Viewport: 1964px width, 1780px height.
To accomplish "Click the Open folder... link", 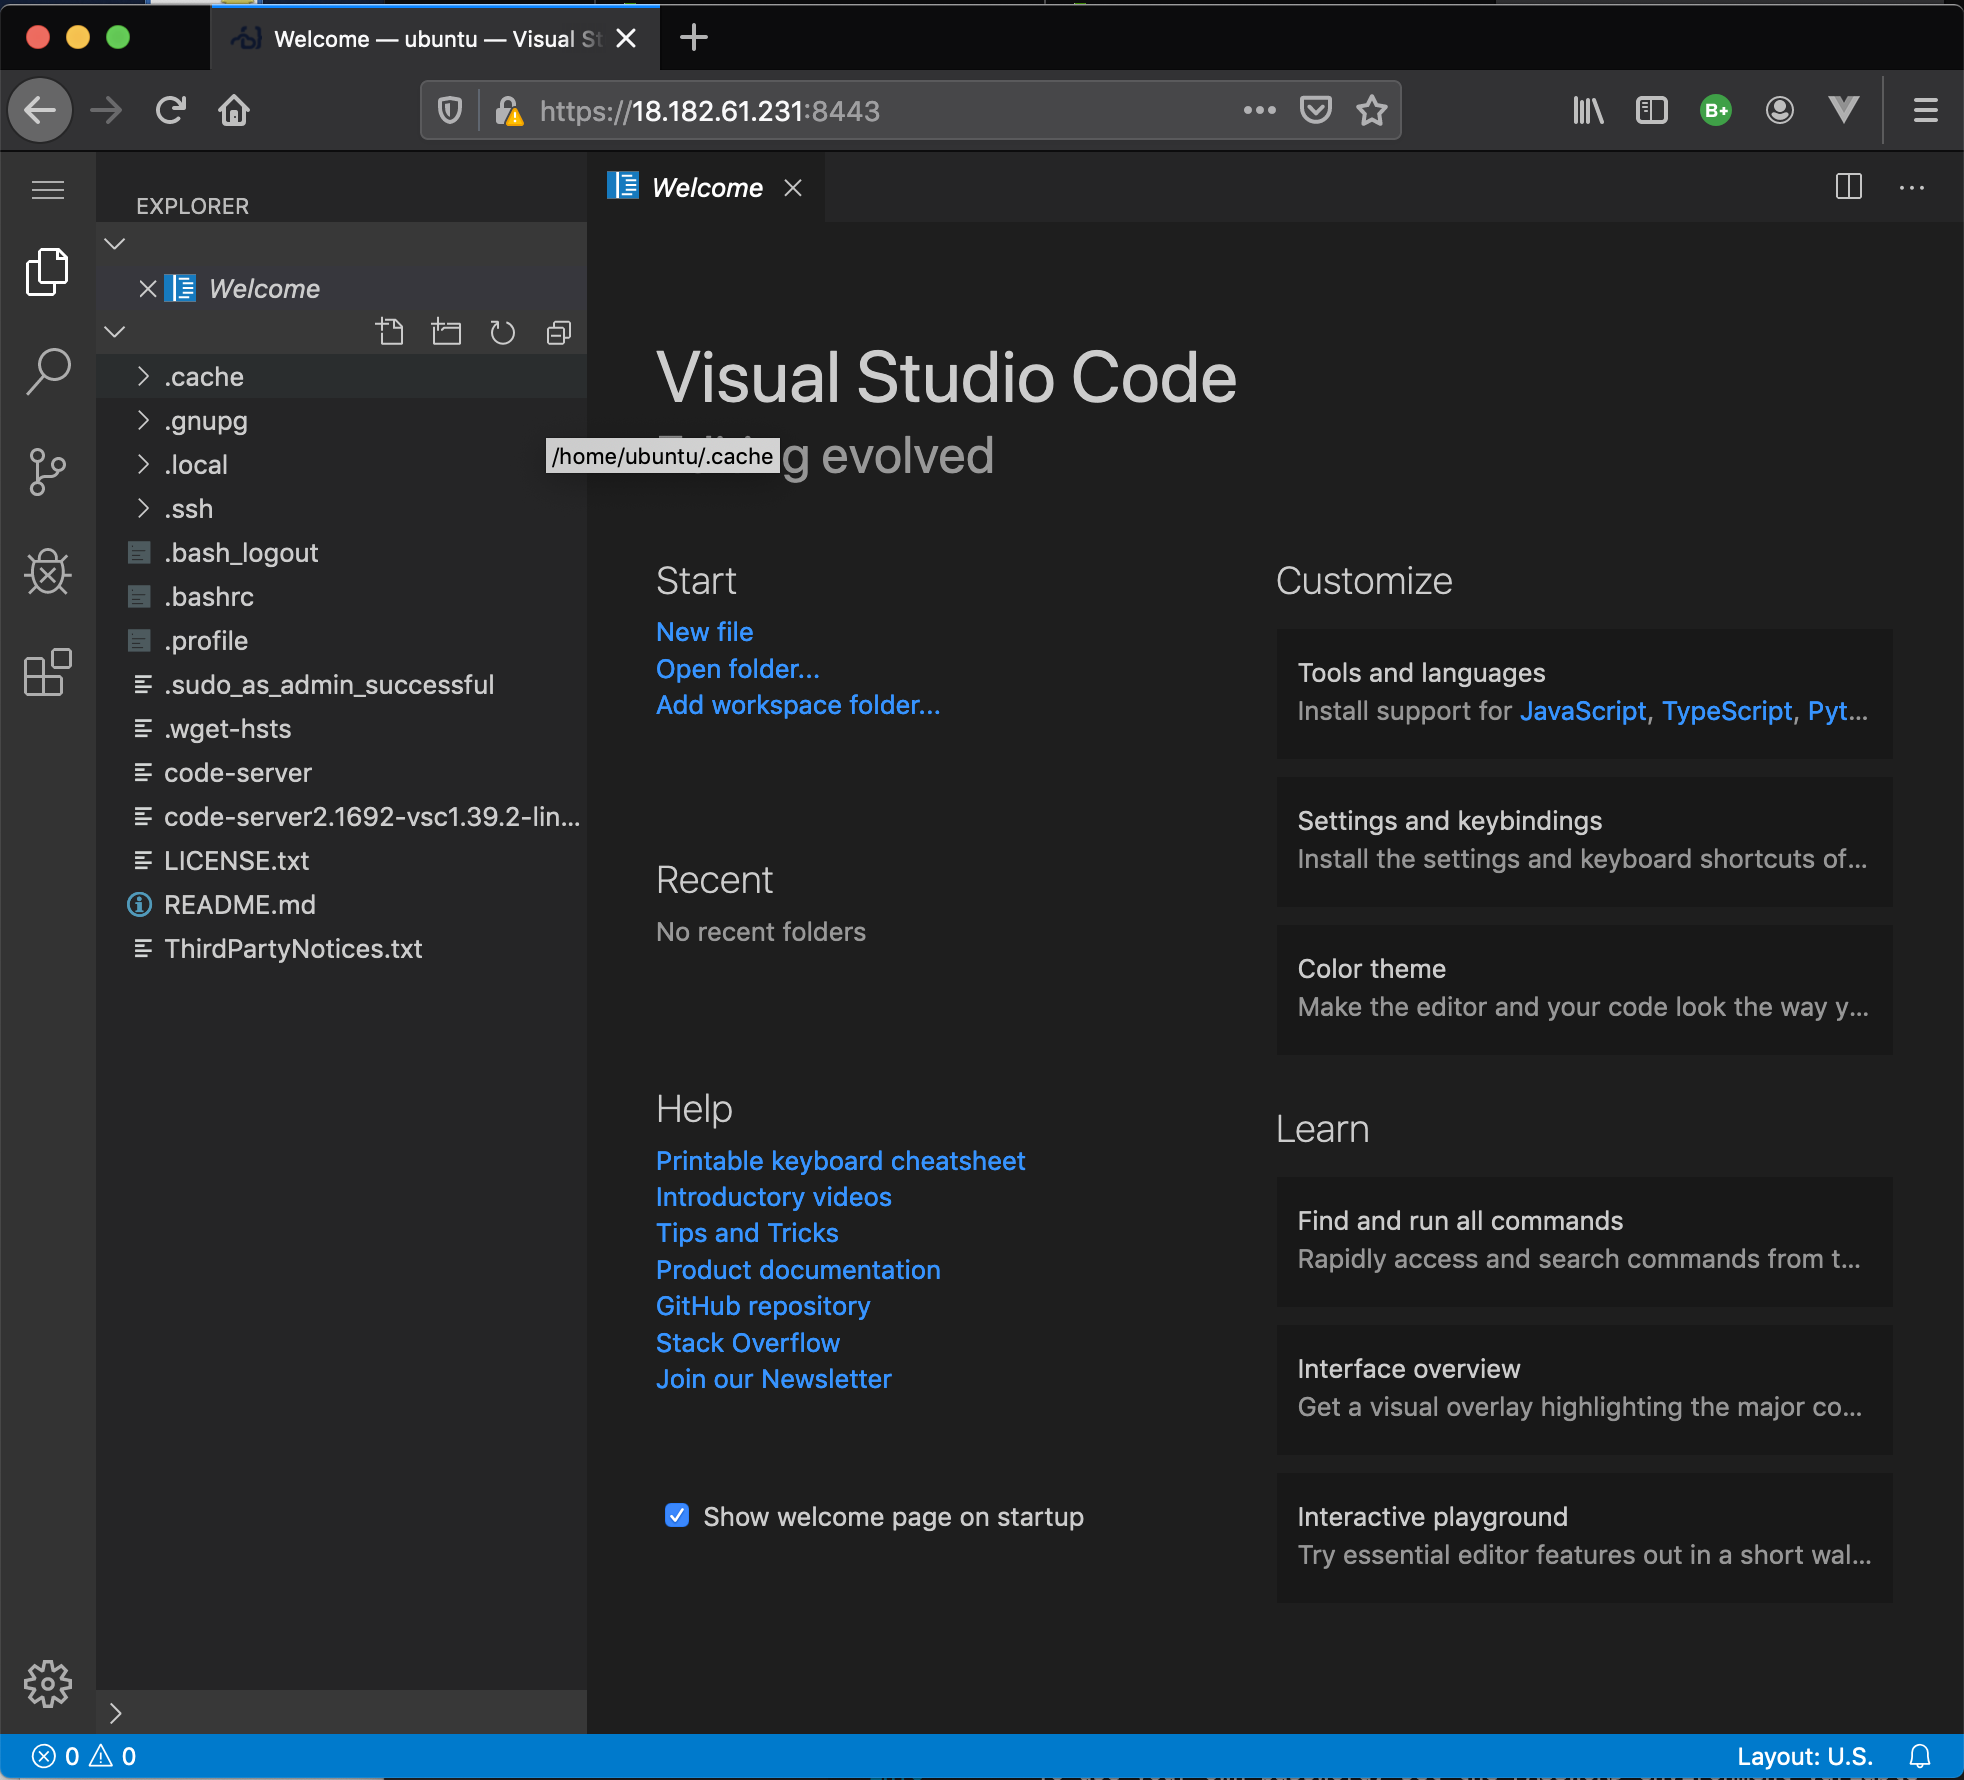I will pyautogui.click(x=737, y=669).
